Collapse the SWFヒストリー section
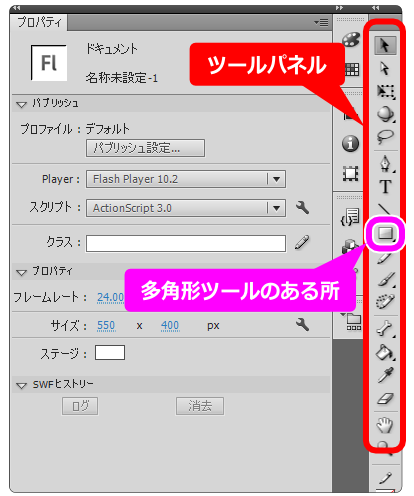 point(21,386)
